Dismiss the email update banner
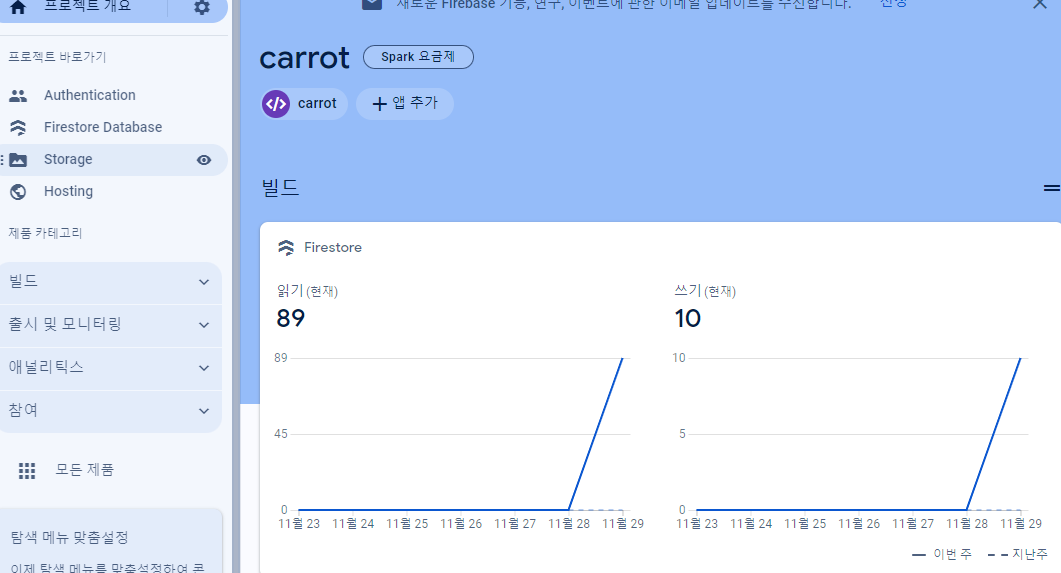The width and height of the screenshot is (1061, 573). pos(1040,4)
